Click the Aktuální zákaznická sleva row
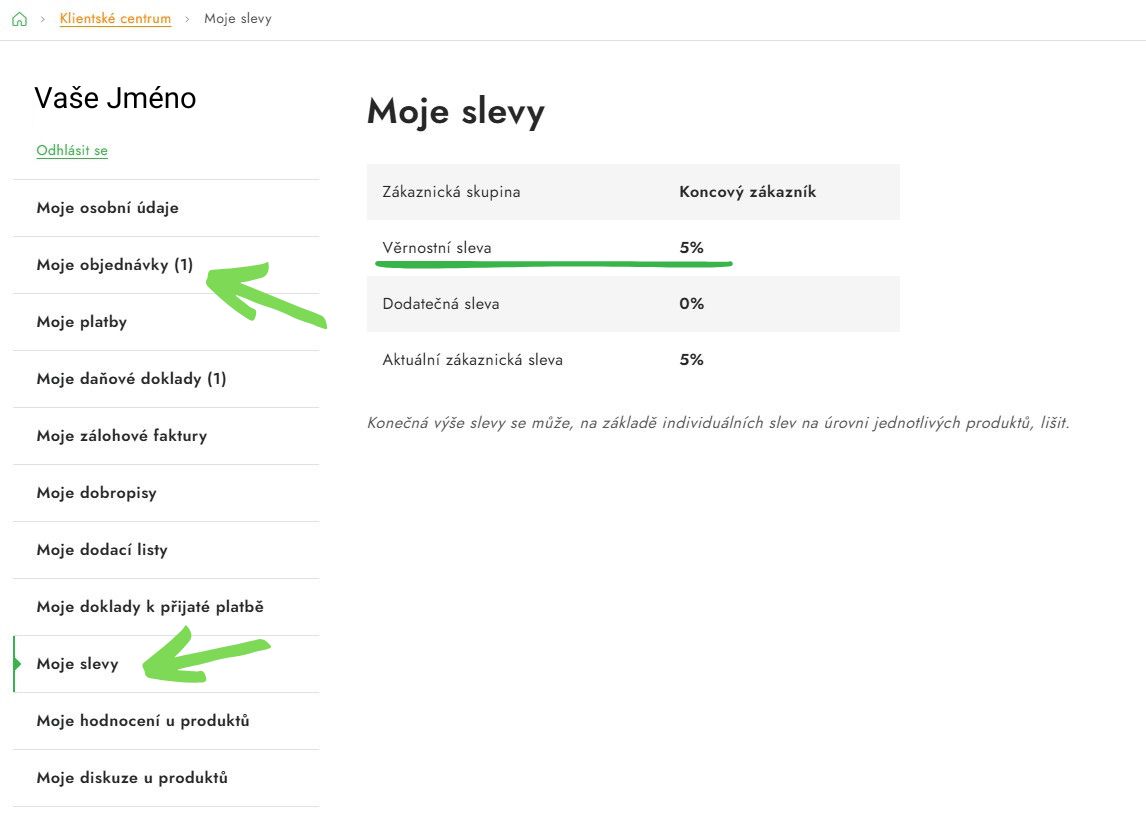This screenshot has height=819, width=1146. [632, 360]
